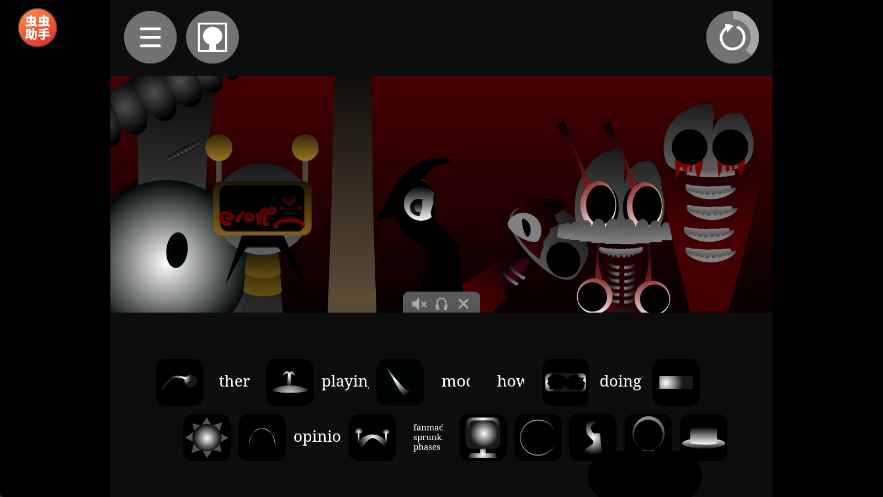The width and height of the screenshot is (883, 497).
Task: Click the red bleeding-eyed tall character
Action: [x=710, y=208]
